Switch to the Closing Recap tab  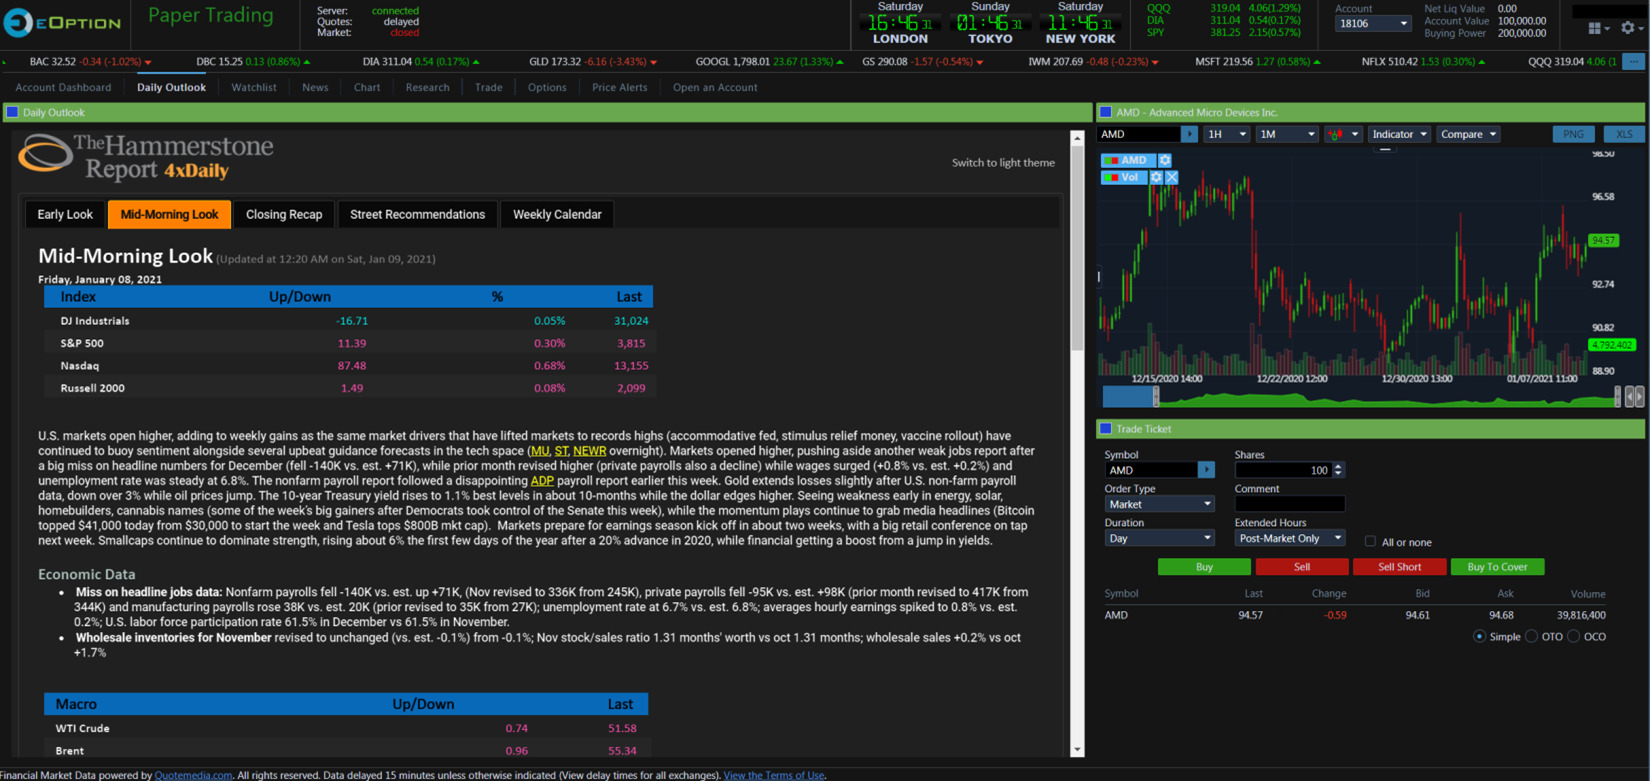[x=284, y=214]
